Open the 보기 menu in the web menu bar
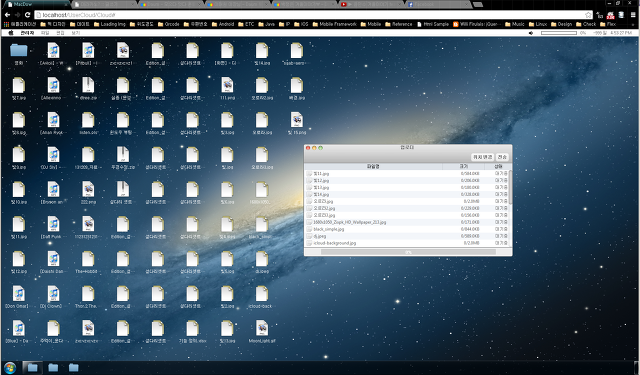The height and width of the screenshot is (375, 640). (x=76, y=33)
